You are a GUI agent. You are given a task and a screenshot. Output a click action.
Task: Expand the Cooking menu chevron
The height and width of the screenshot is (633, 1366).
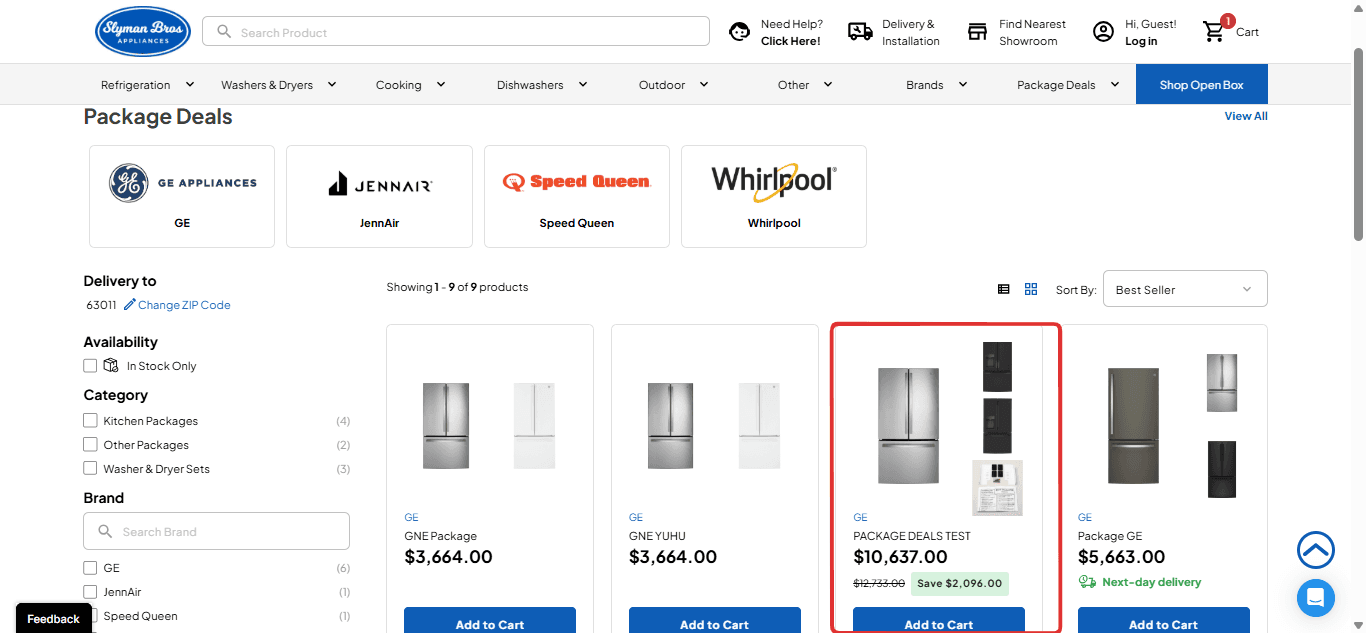(x=441, y=85)
